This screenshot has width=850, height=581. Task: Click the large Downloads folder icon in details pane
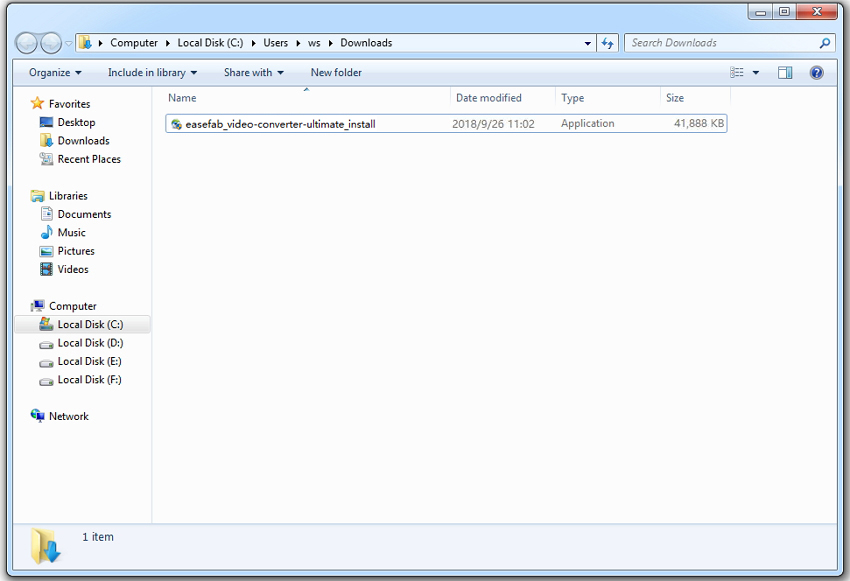click(46, 545)
